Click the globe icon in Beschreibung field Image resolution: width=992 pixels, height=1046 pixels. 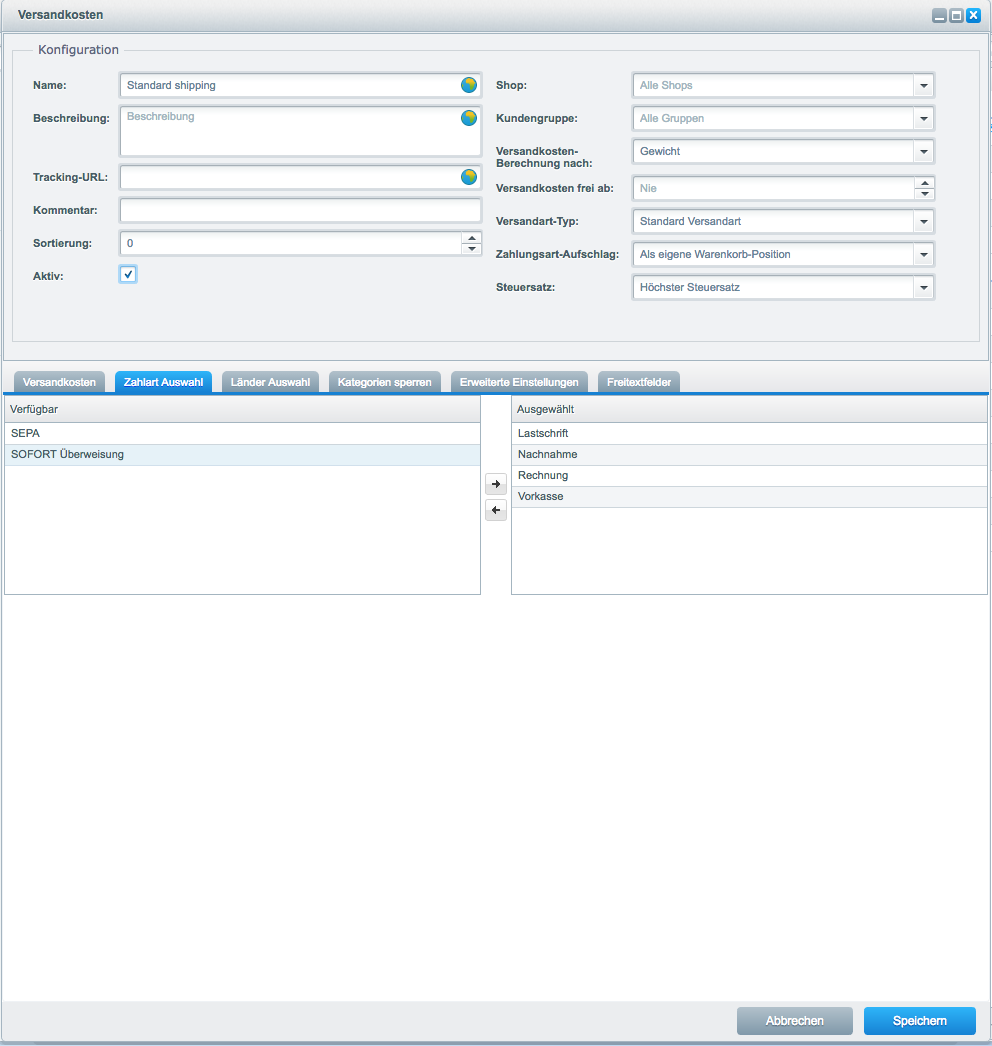[468, 118]
